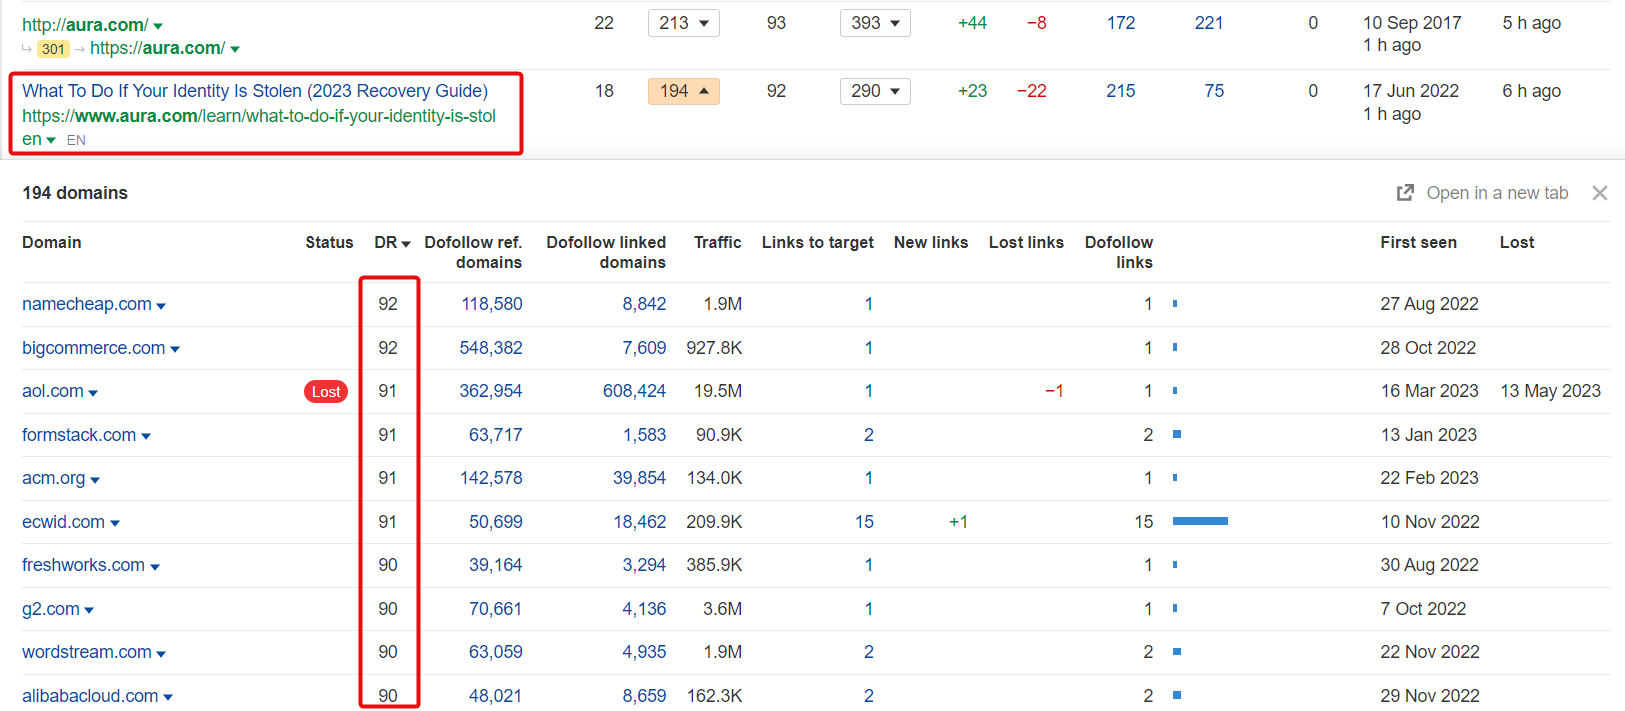Click the red Lost status badge
Viewport: 1625px width, 711px height.
coord(326,392)
